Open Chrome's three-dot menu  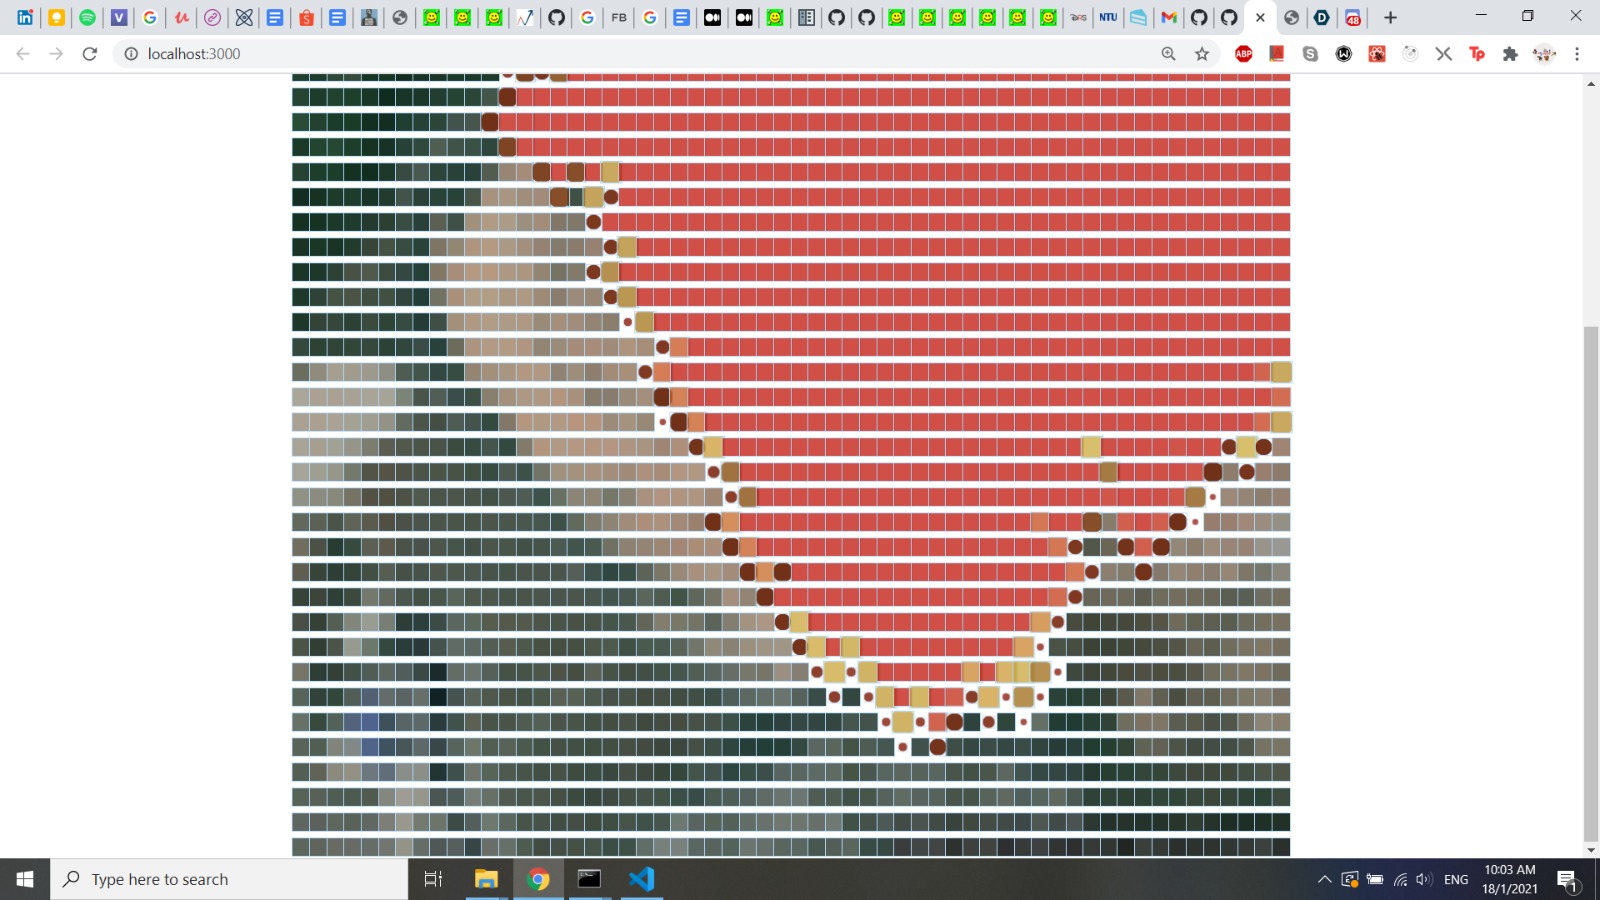1577,54
